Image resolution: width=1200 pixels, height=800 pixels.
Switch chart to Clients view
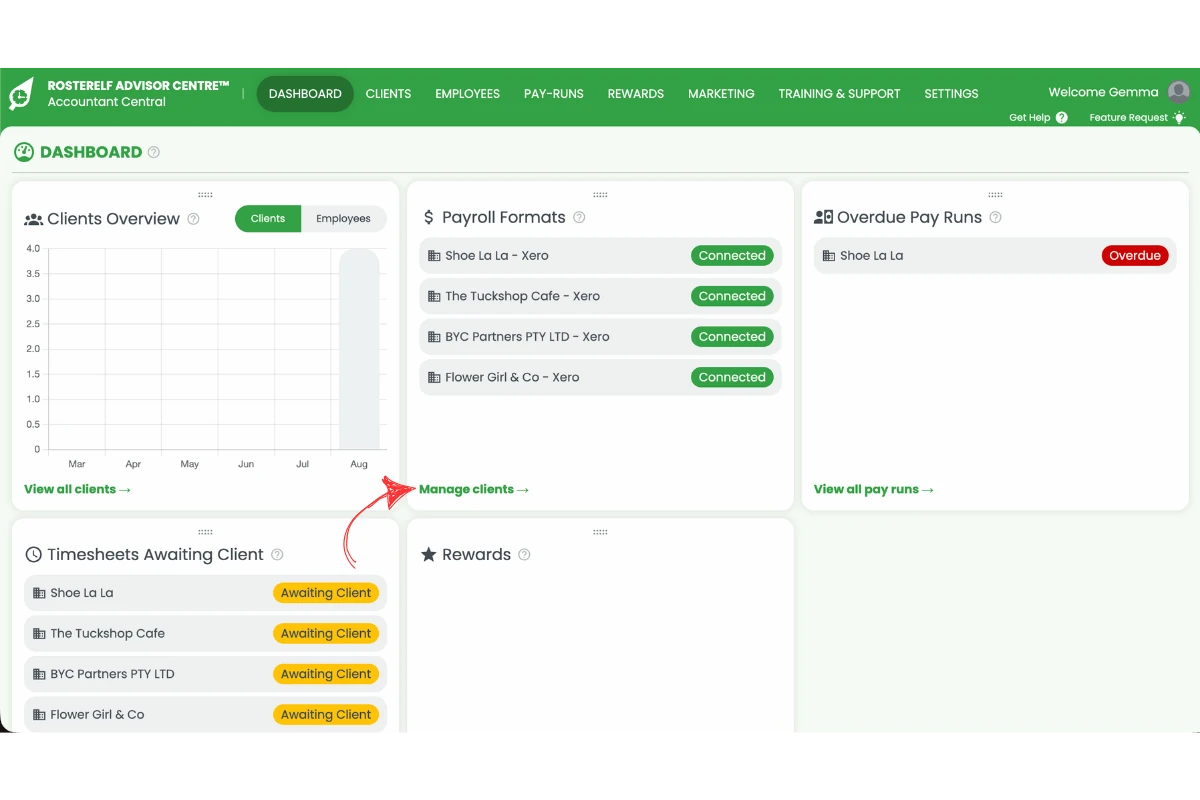268,219
